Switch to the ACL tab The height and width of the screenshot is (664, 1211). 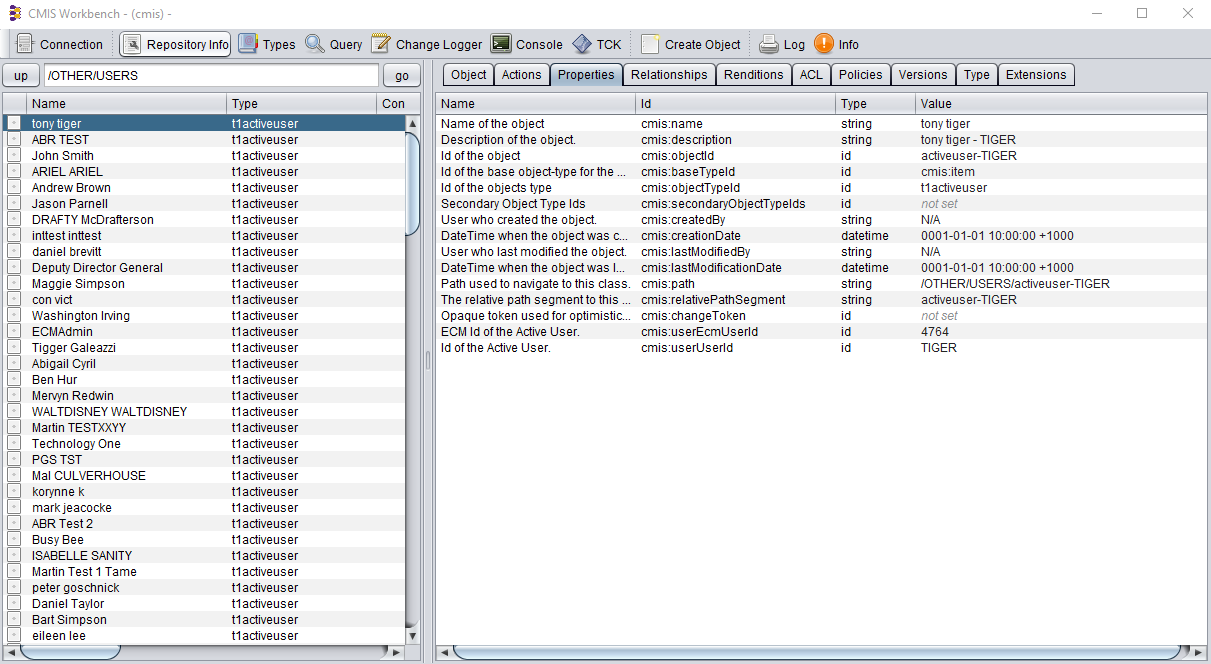click(811, 75)
